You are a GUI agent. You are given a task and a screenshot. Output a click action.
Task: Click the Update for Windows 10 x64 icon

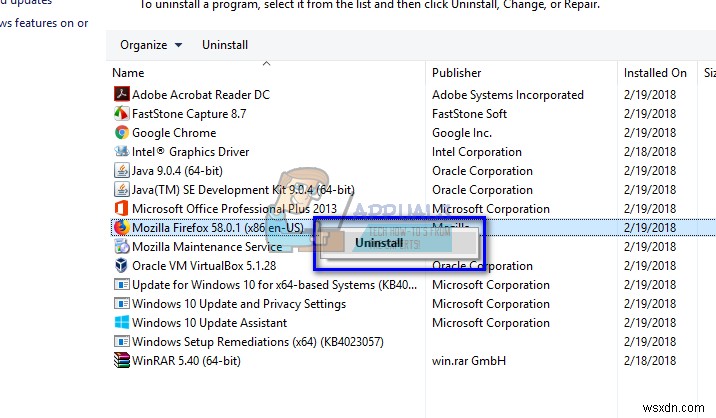[121, 285]
